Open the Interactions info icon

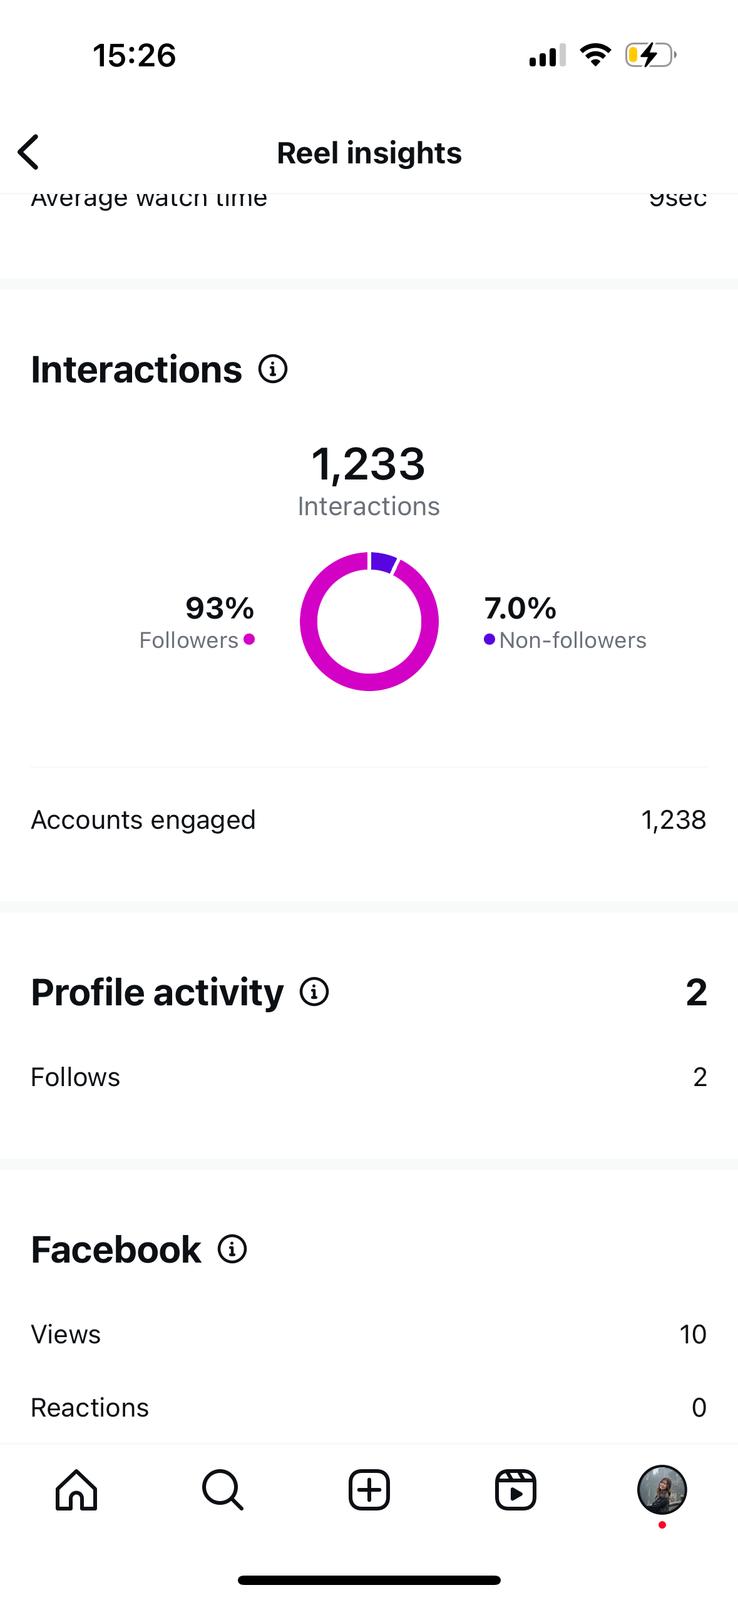point(273,369)
